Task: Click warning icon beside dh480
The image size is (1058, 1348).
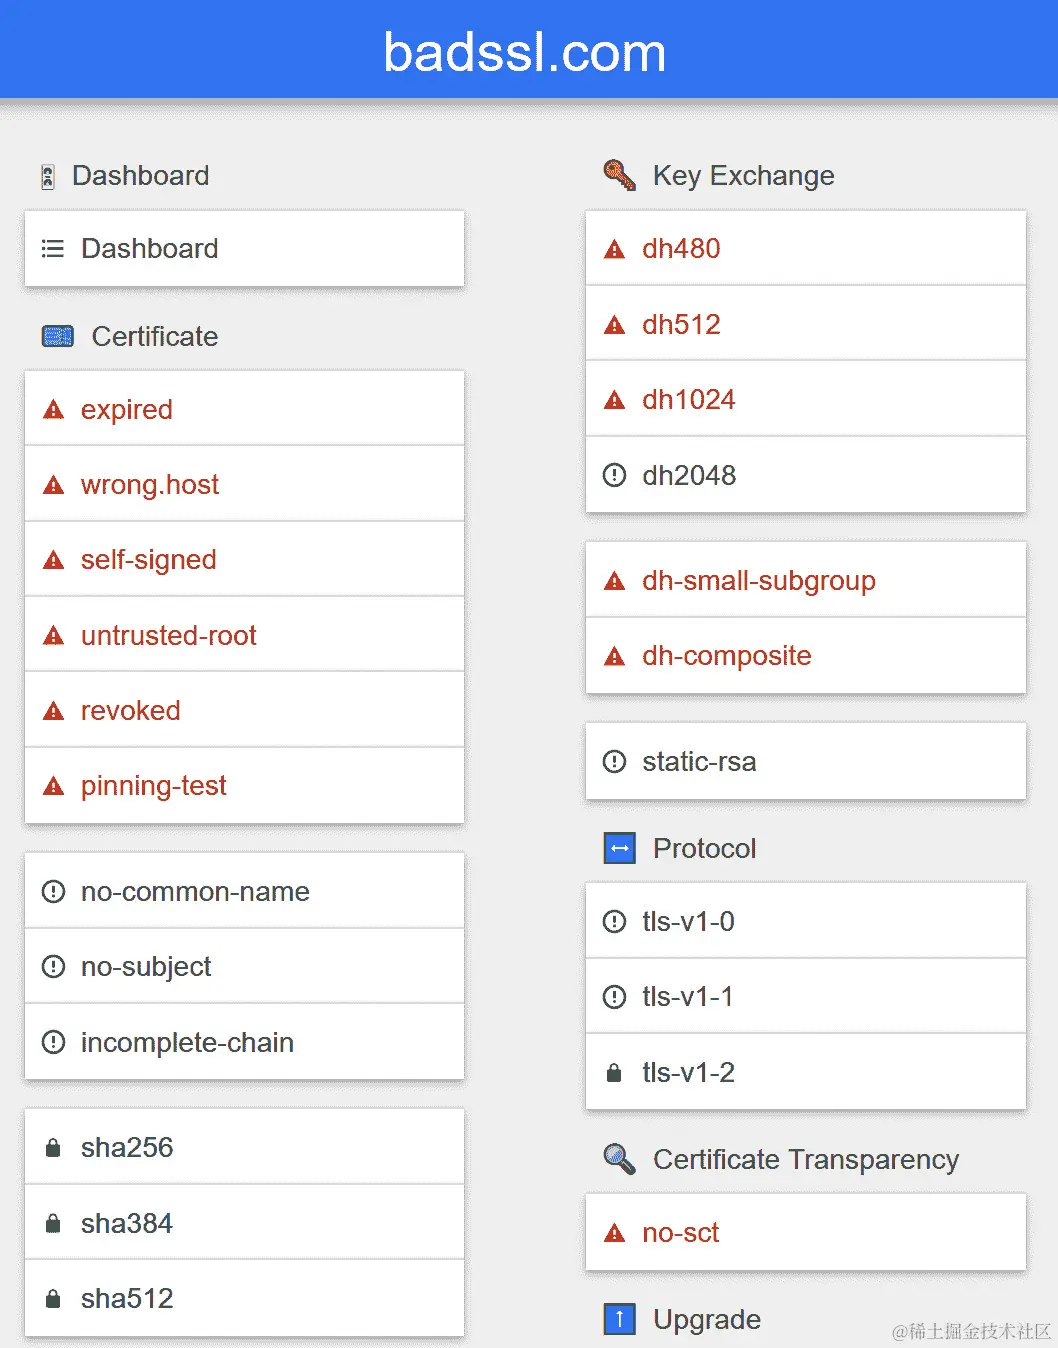Action: (x=615, y=249)
